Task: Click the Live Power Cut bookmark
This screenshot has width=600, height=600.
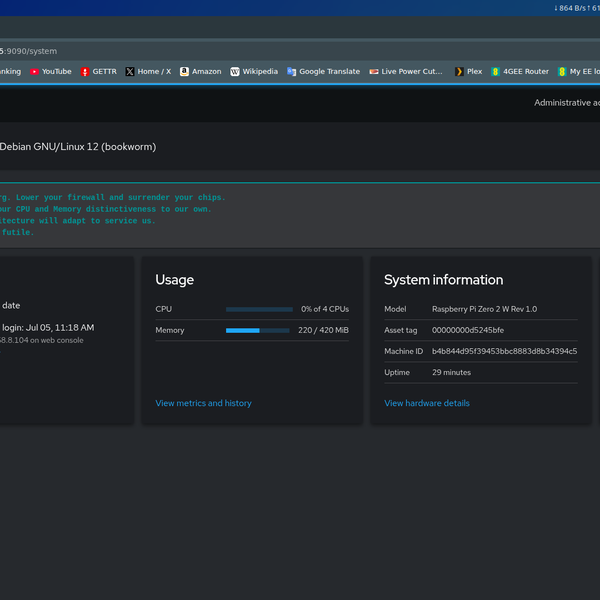Action: 405,72
